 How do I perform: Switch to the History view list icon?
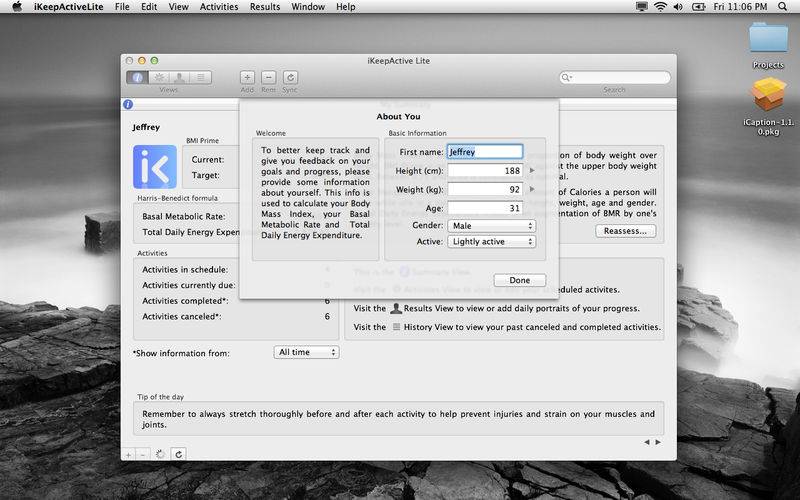tap(201, 78)
